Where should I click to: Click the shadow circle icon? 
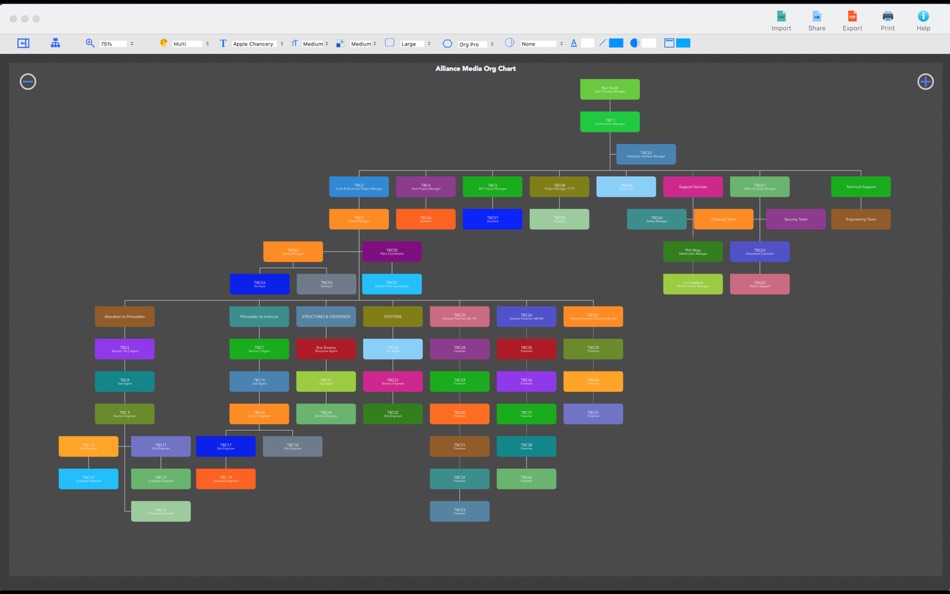pyautogui.click(x=510, y=43)
